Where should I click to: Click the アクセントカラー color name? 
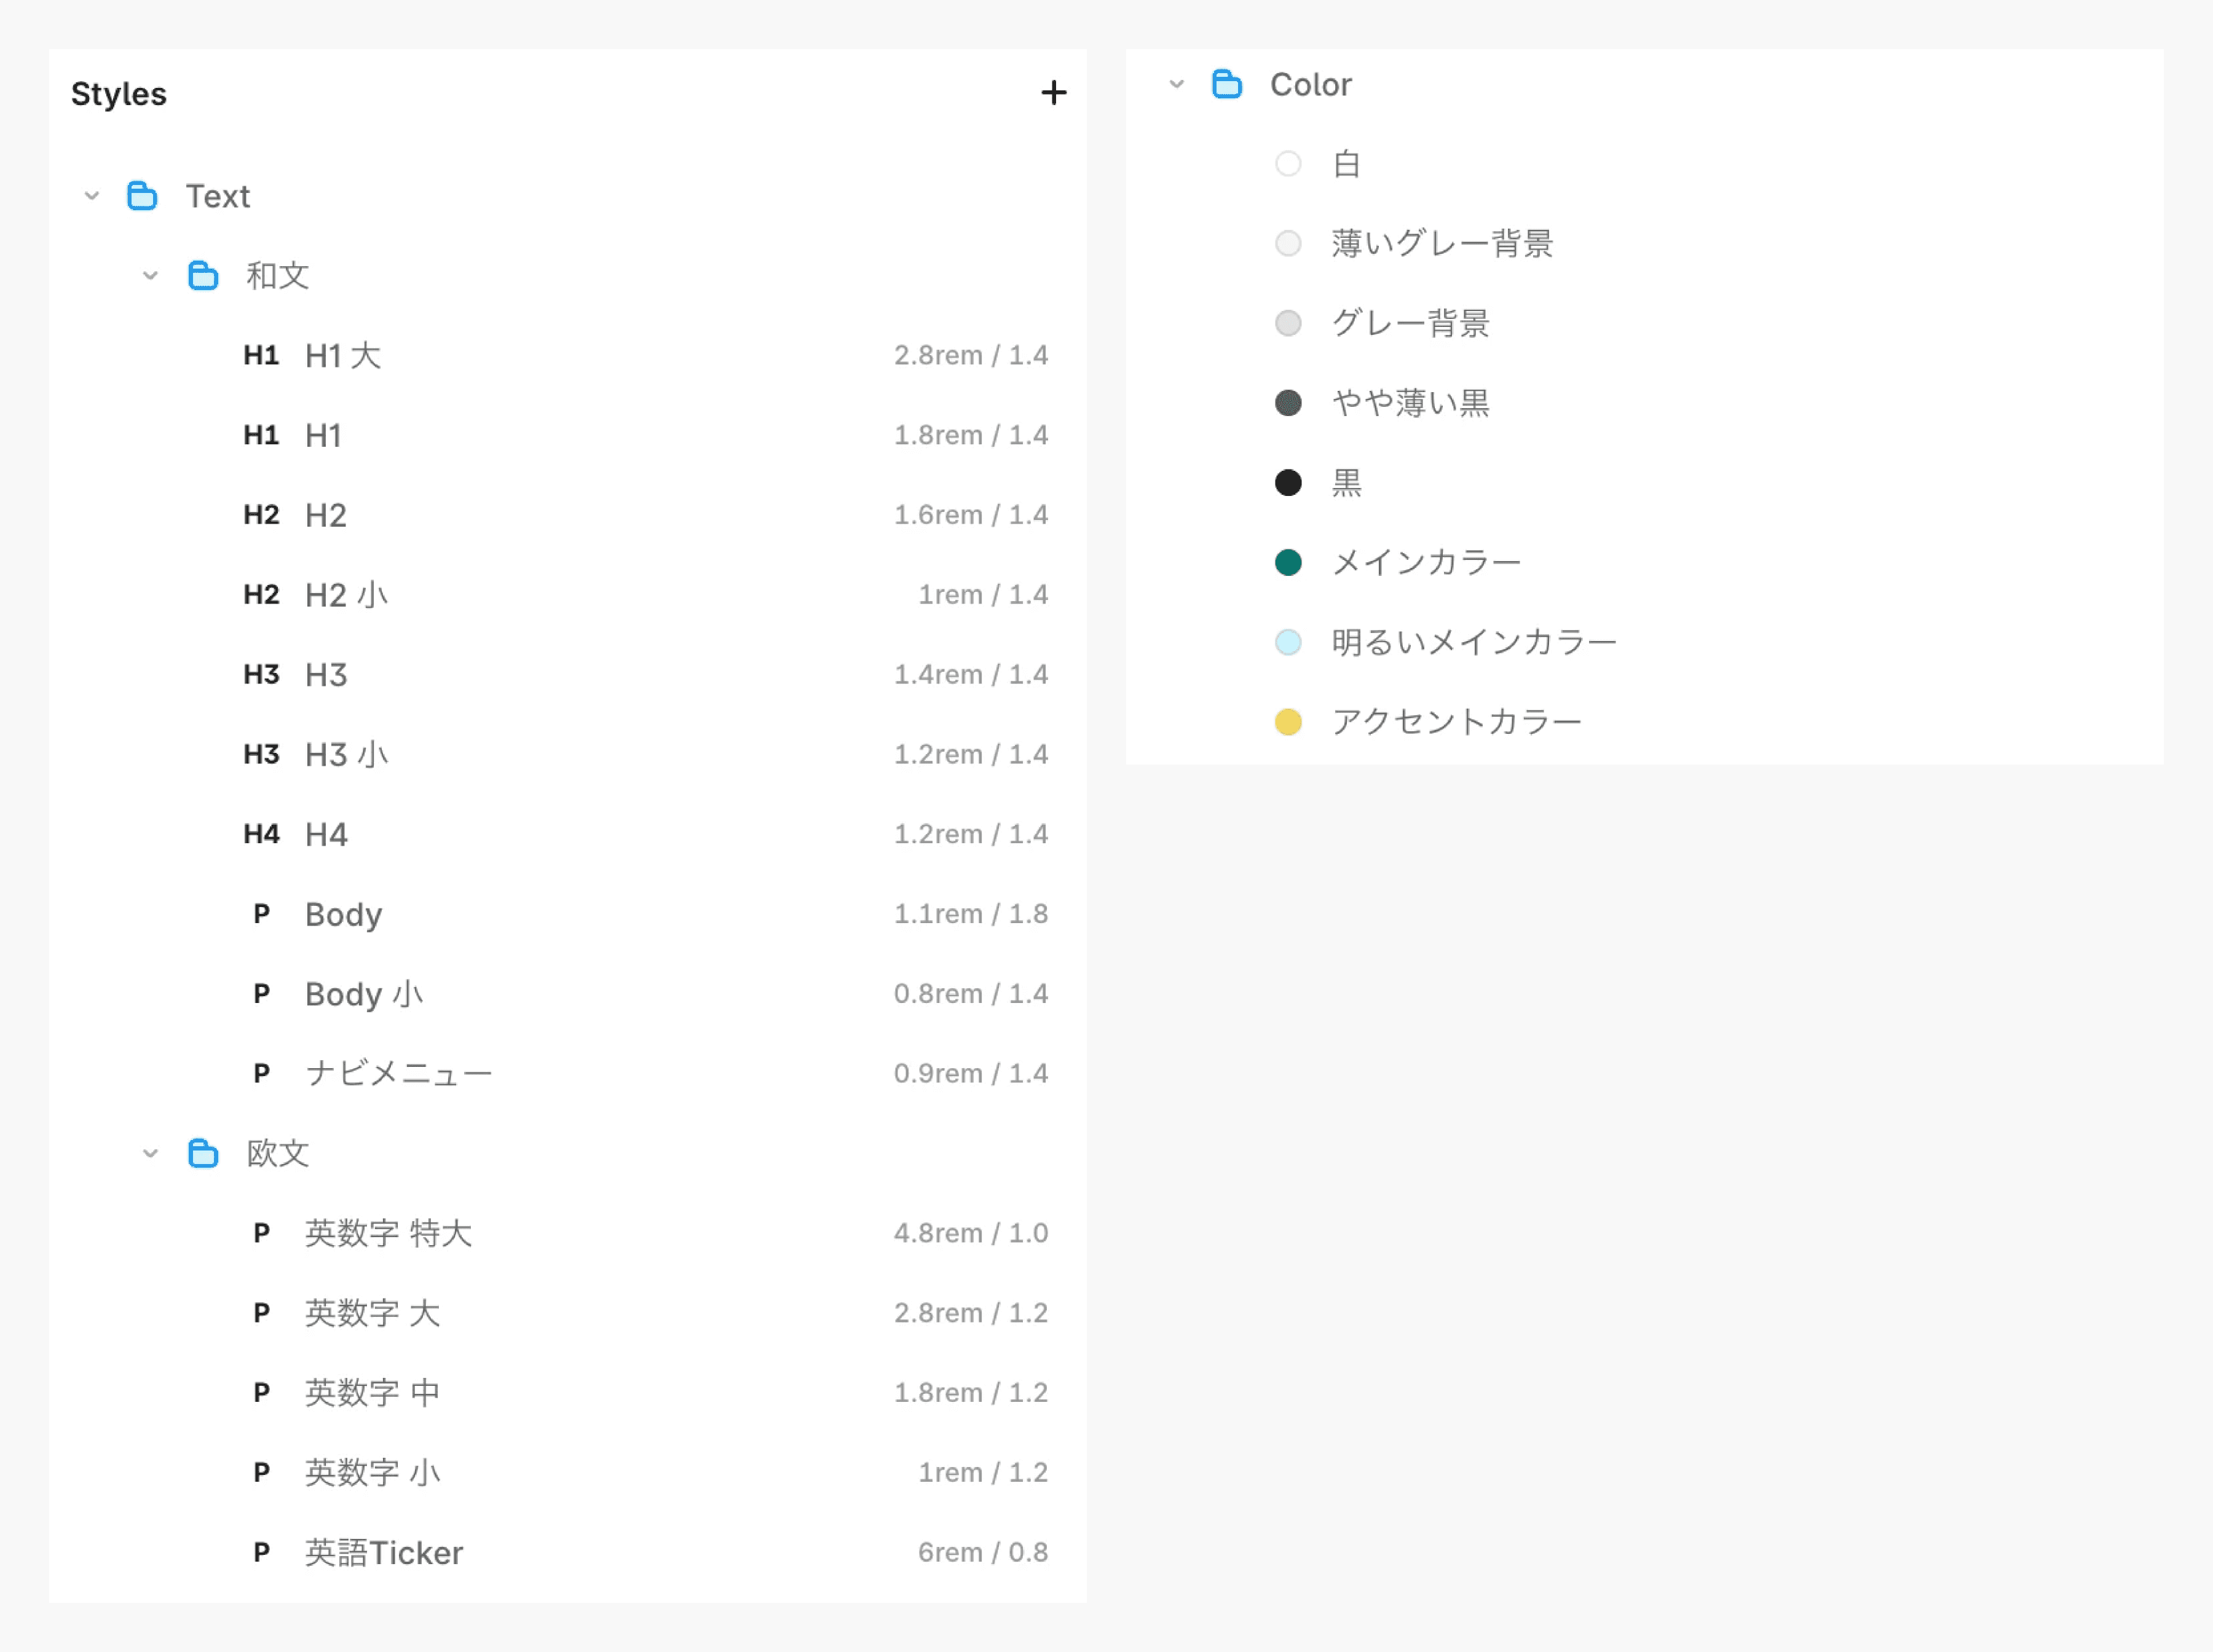pyautogui.click(x=1456, y=722)
